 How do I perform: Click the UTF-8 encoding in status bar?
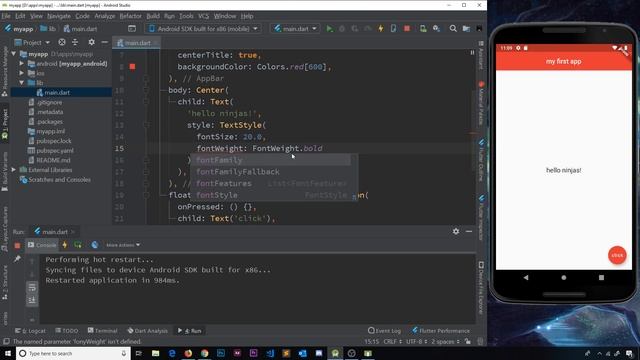416,341
